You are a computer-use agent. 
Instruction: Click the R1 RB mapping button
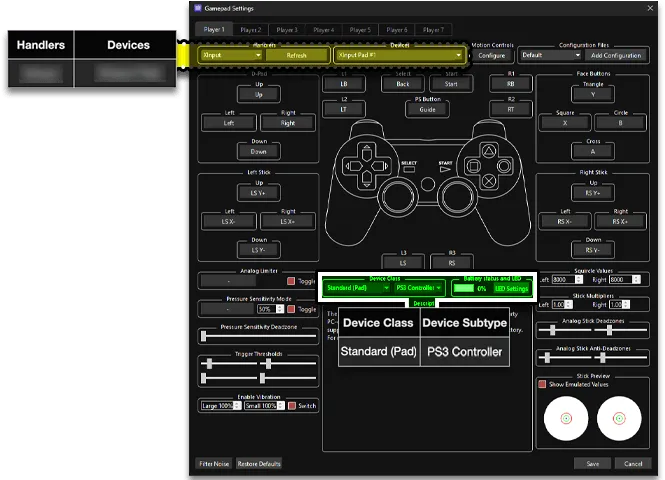tap(511, 84)
